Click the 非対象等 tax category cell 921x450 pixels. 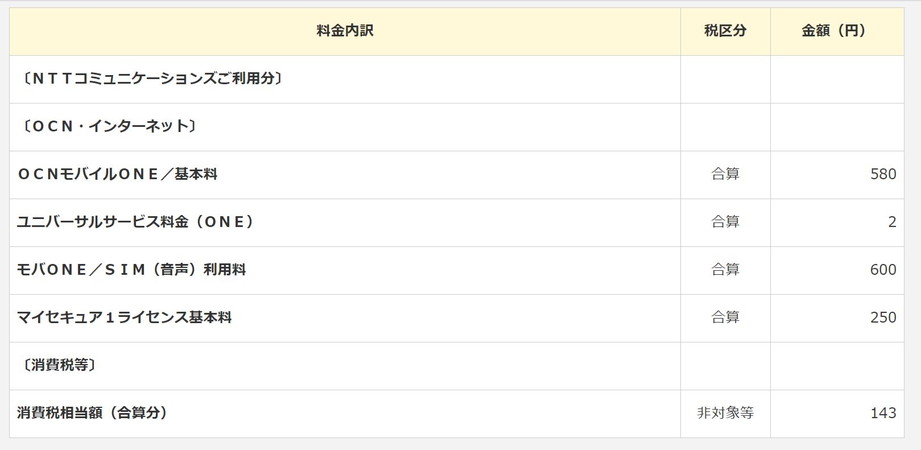(725, 414)
